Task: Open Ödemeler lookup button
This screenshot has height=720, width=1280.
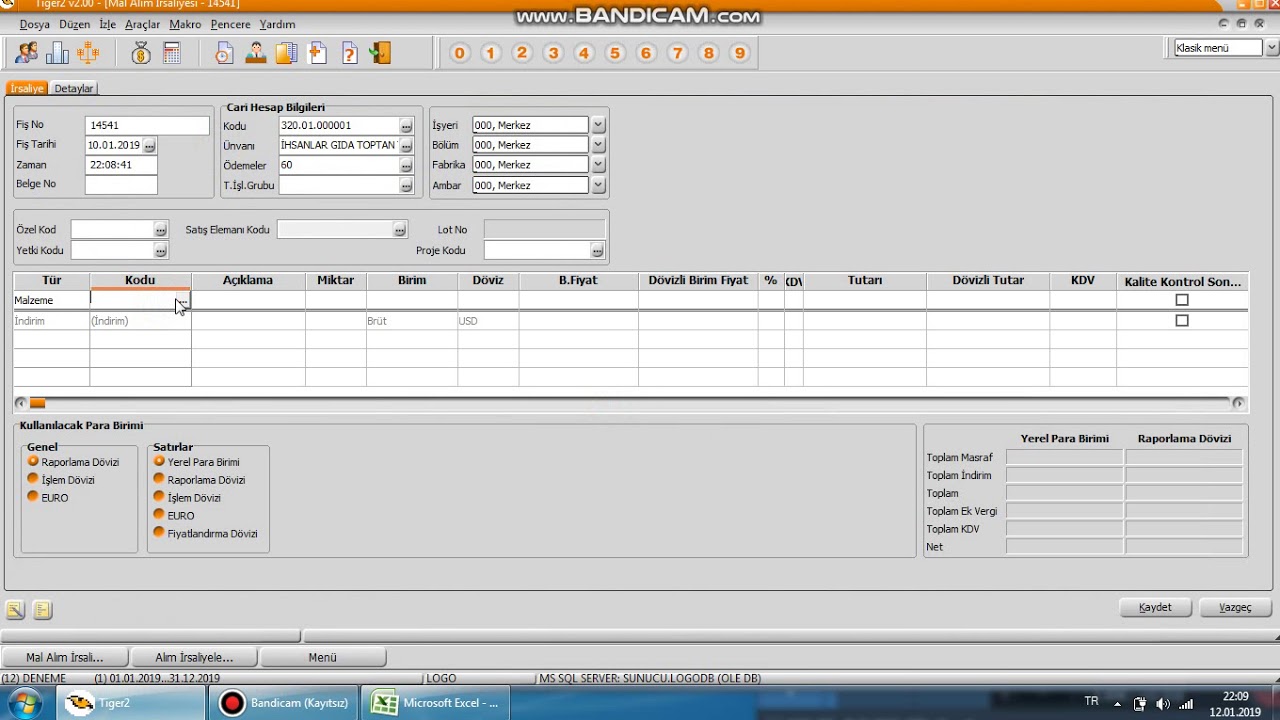Action: 406,166
